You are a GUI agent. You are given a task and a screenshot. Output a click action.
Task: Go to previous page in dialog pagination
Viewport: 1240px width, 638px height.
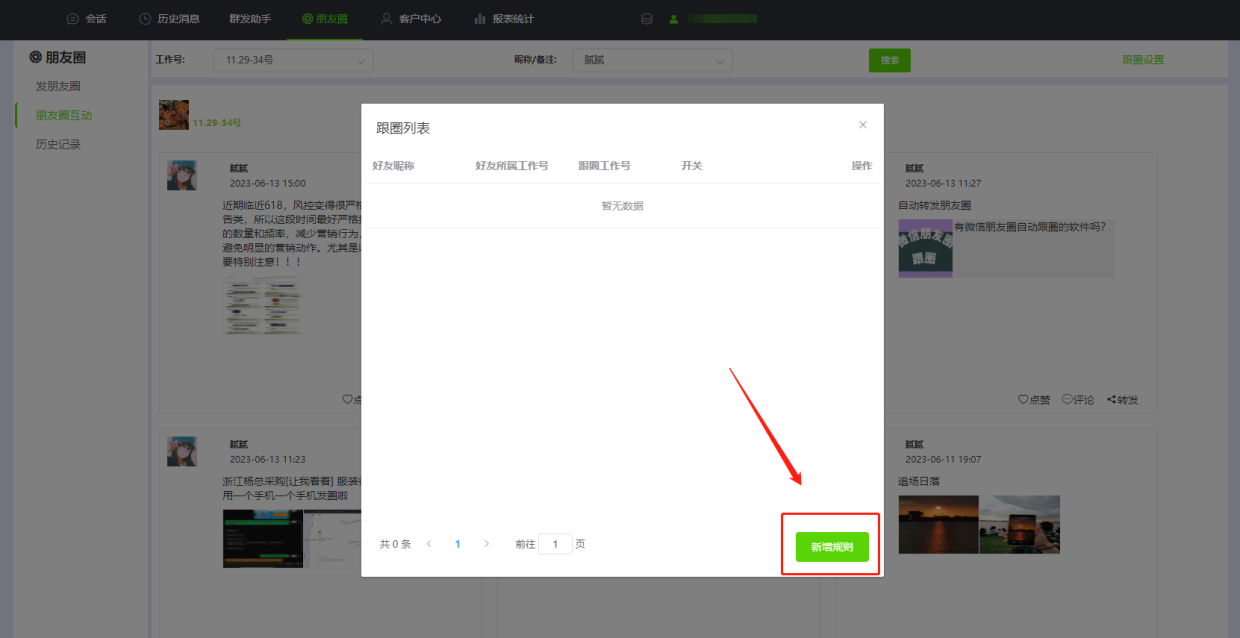coord(429,544)
